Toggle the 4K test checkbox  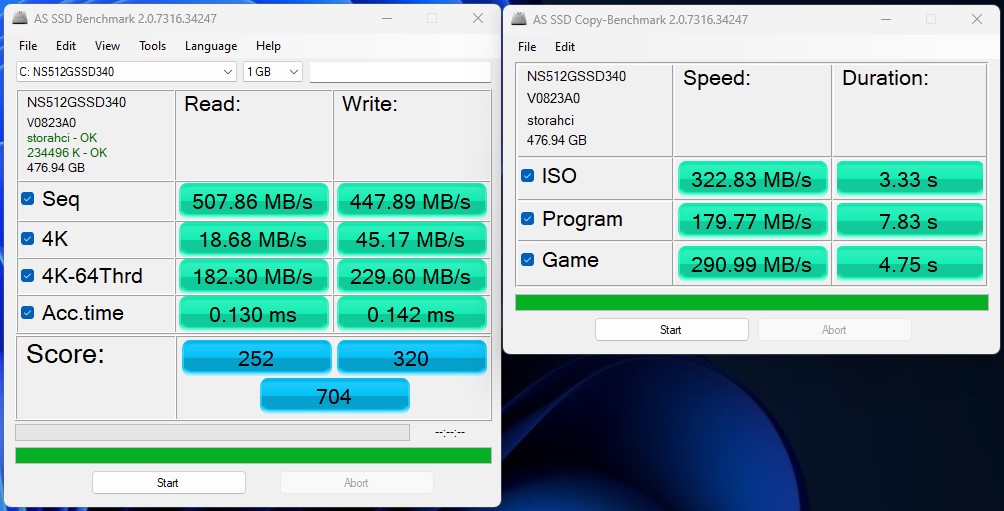(x=28, y=239)
